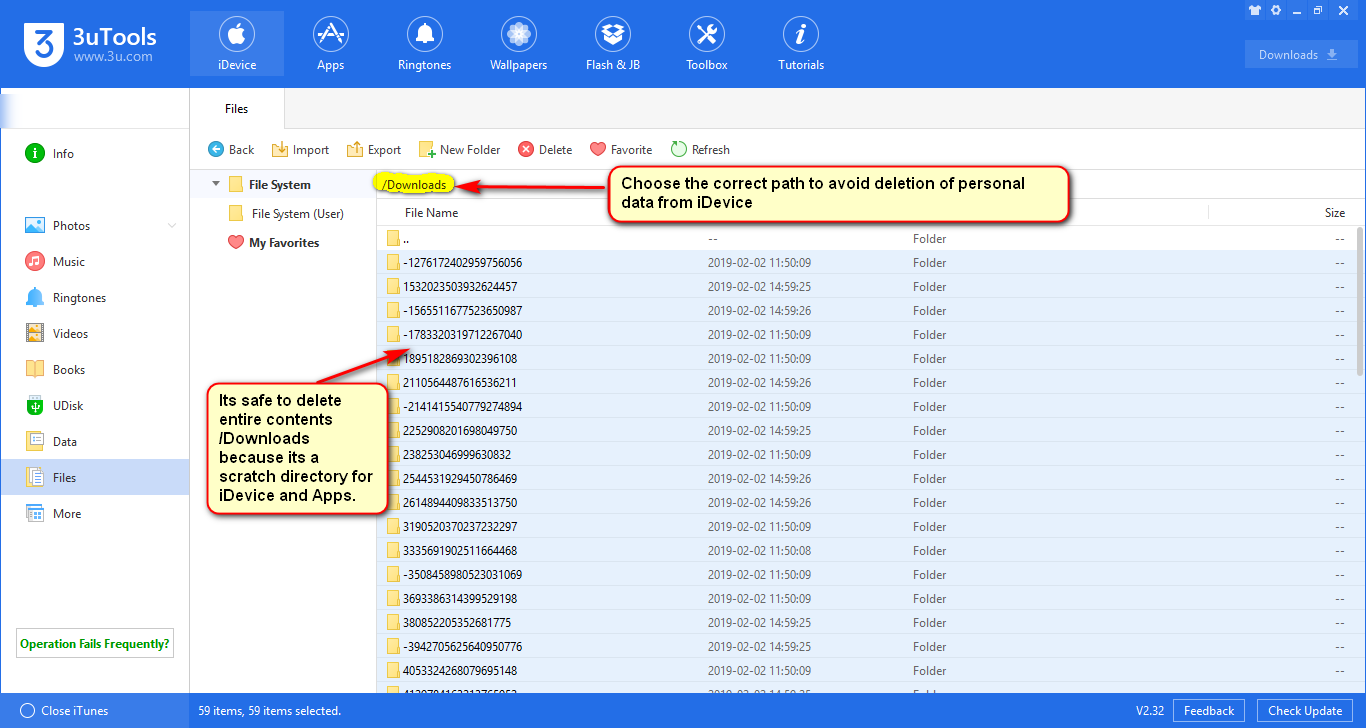Select Files in the sidebar

tap(95, 478)
